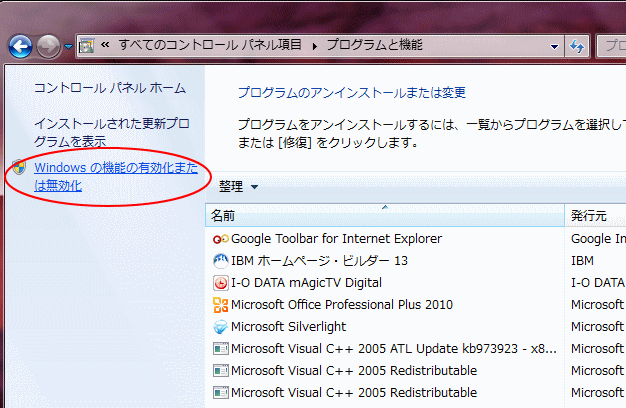
Task: Click the Control Panel icon in address bar
Action: click(x=87, y=46)
